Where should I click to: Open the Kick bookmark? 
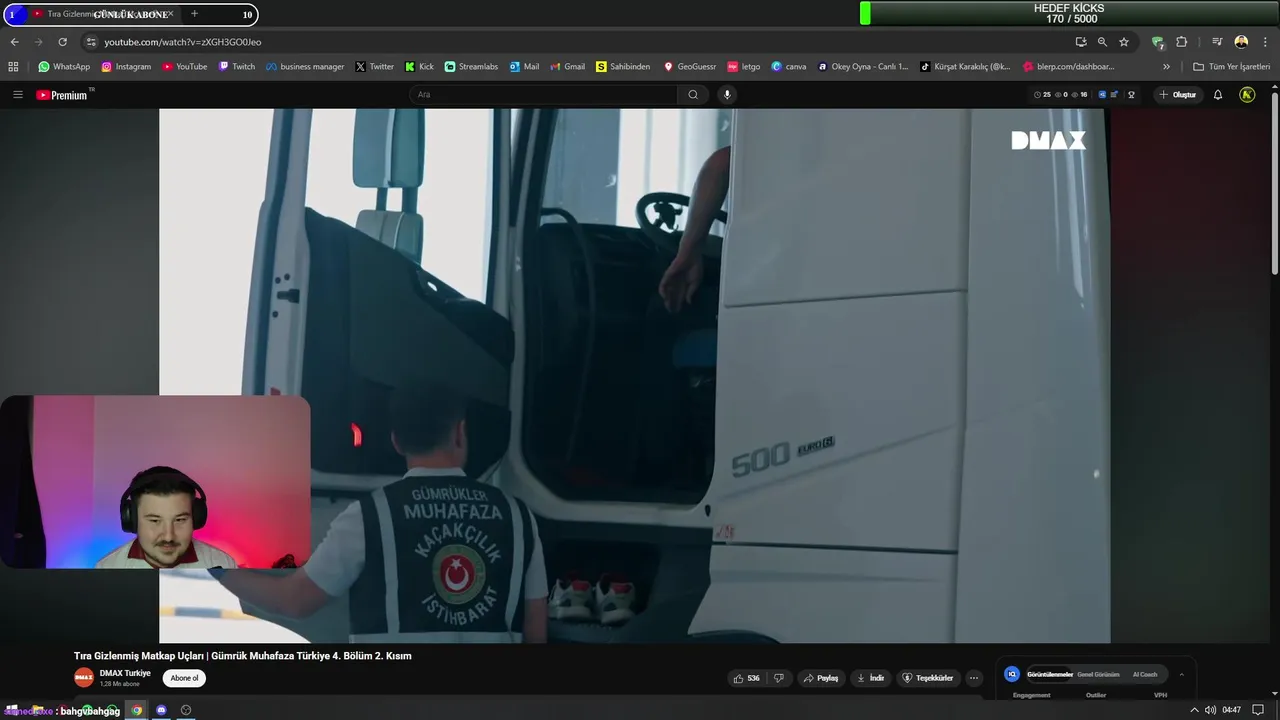[x=419, y=67]
